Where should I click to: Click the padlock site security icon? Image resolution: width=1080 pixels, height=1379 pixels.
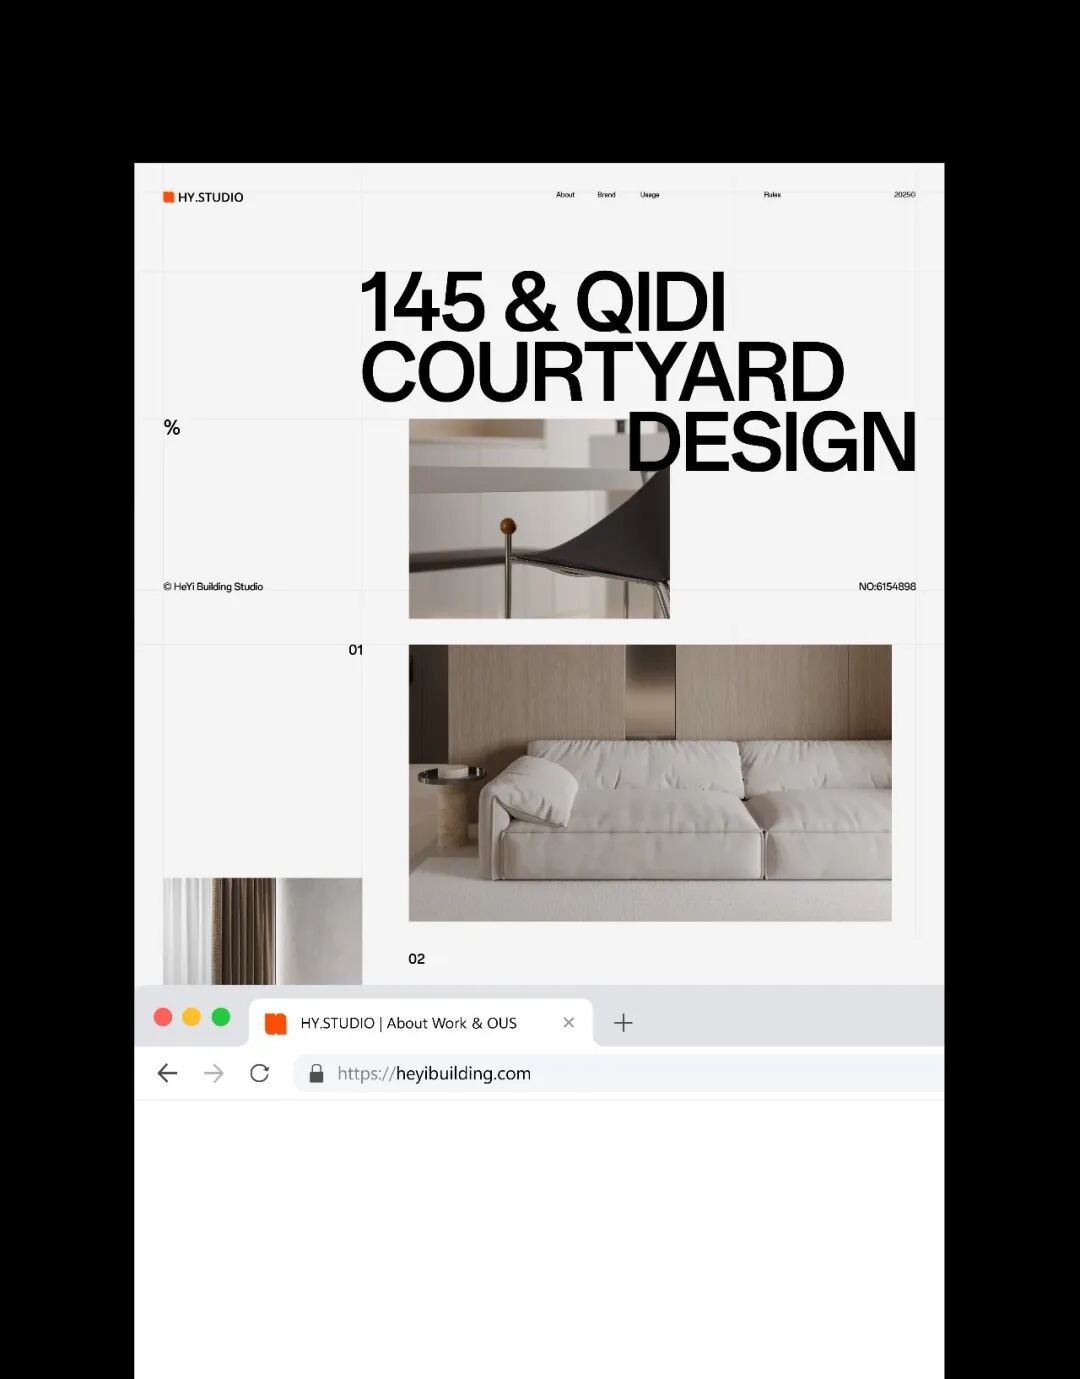tap(316, 1073)
